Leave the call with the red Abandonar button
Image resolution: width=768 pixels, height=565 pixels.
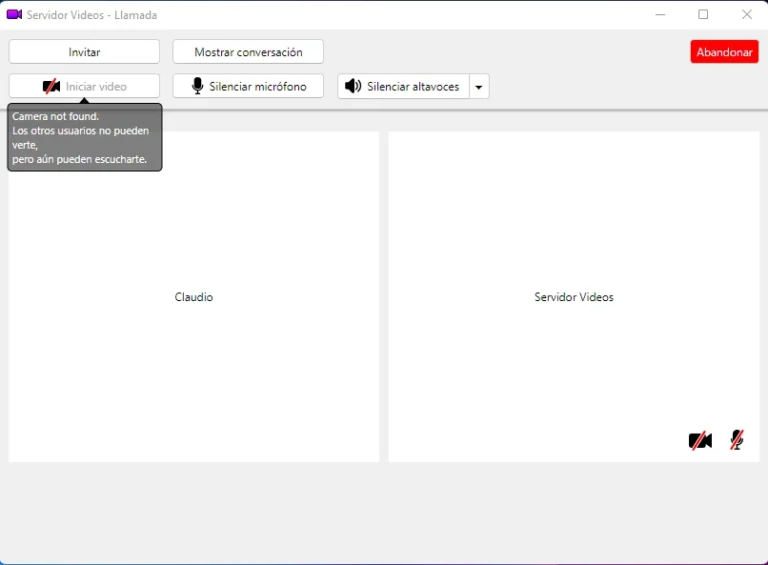724,52
